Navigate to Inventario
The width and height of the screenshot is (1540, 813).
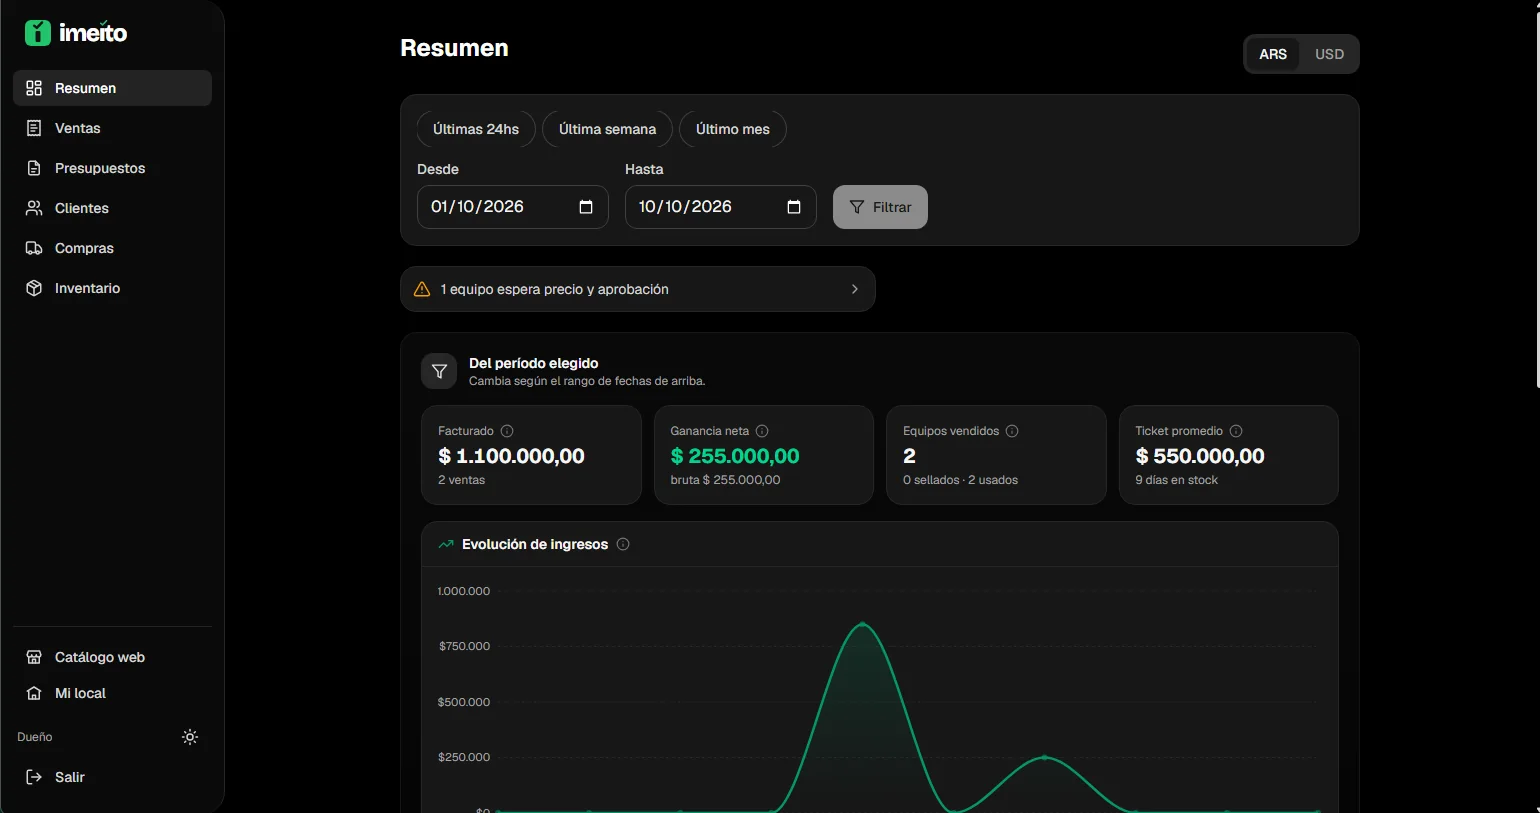coord(112,288)
